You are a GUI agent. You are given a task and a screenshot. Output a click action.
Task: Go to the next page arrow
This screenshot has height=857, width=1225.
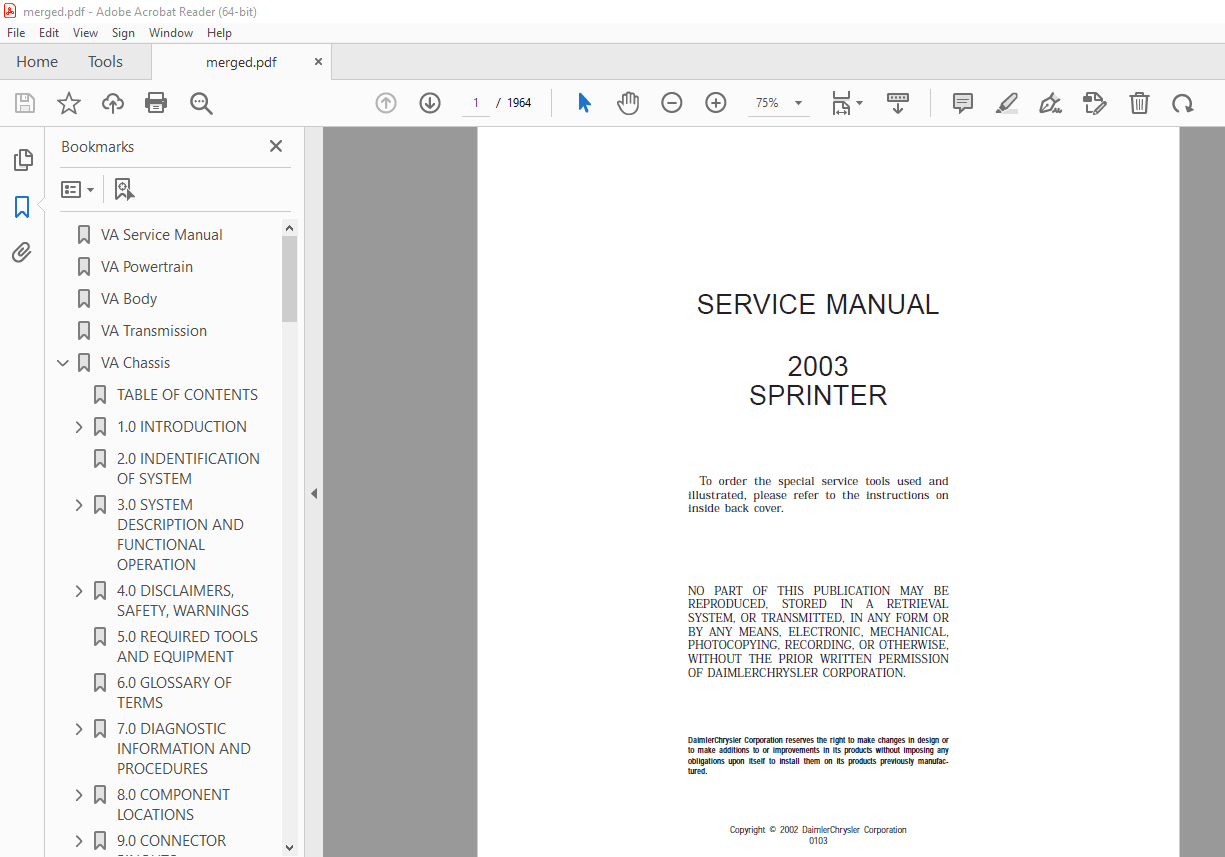tap(429, 102)
